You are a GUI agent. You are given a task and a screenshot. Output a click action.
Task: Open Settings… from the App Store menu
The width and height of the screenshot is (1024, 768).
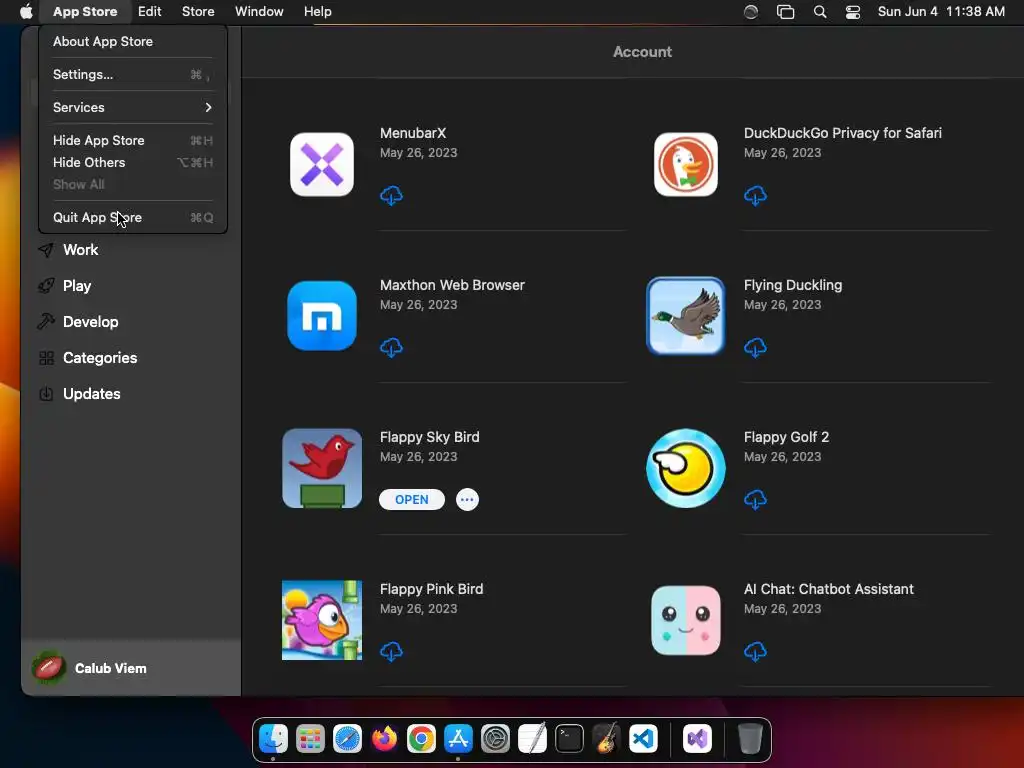[x=133, y=74]
